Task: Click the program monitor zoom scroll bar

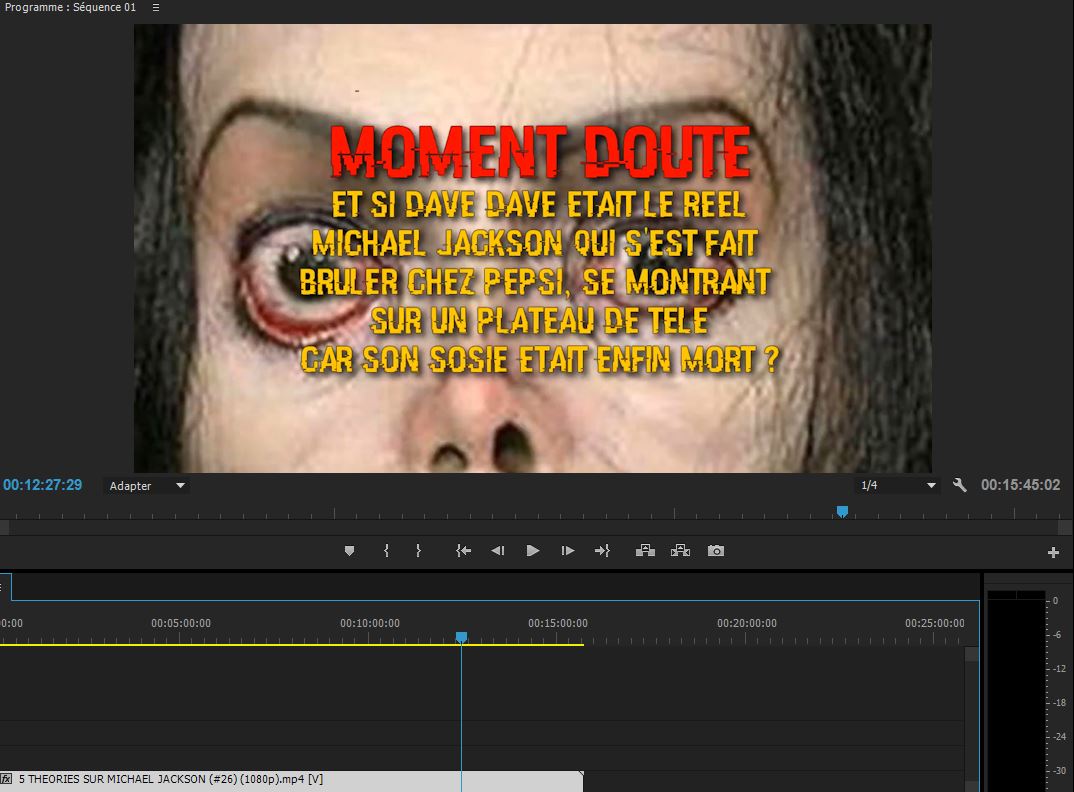Action: pyautogui.click(x=536, y=528)
